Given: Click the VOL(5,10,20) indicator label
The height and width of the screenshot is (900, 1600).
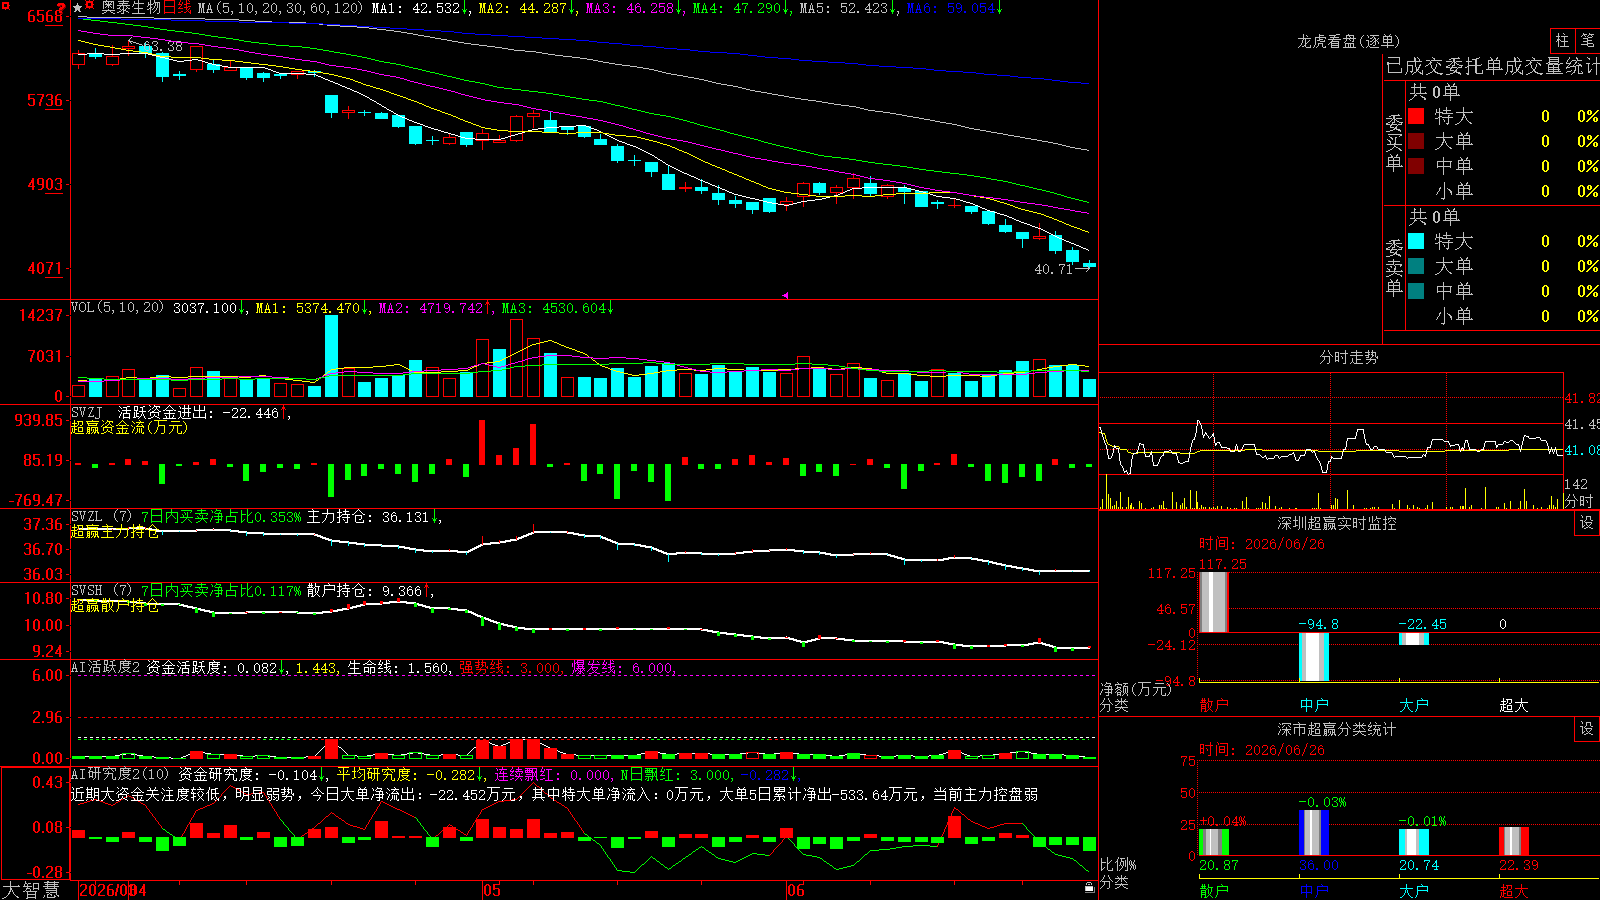Looking at the screenshot, I should 117,308.
